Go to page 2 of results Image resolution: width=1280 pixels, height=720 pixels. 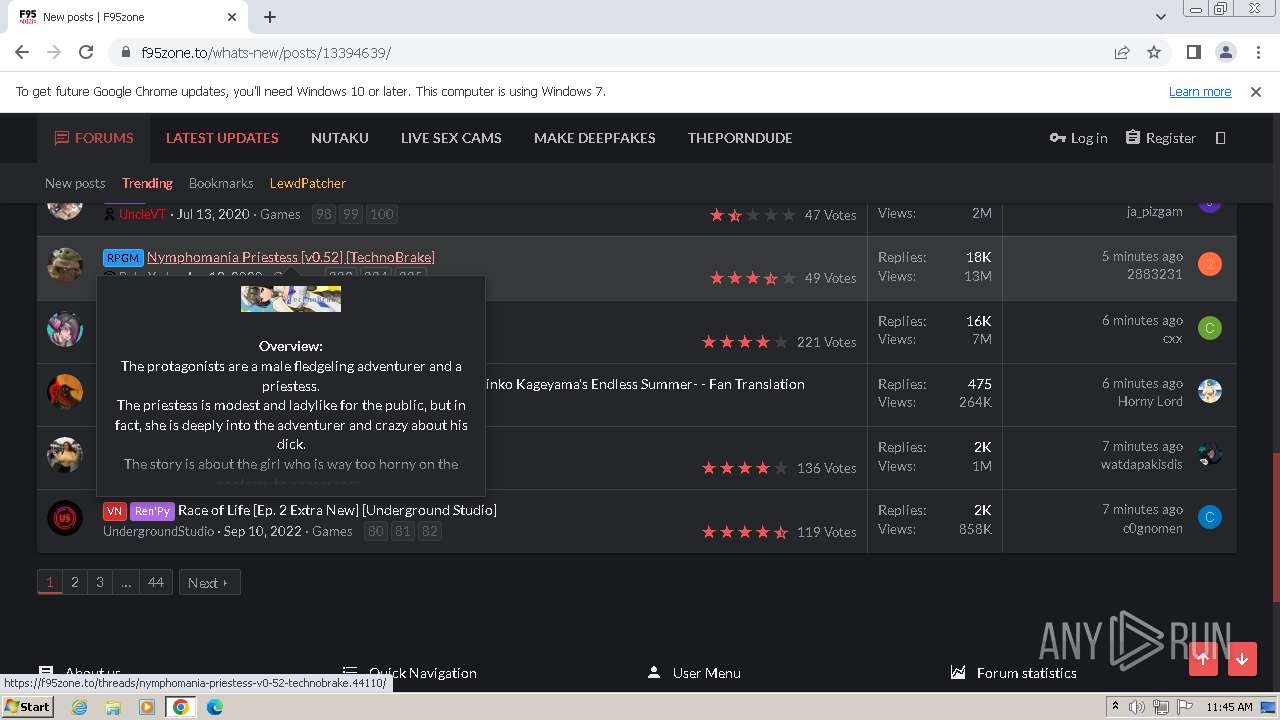pyautogui.click(x=74, y=582)
